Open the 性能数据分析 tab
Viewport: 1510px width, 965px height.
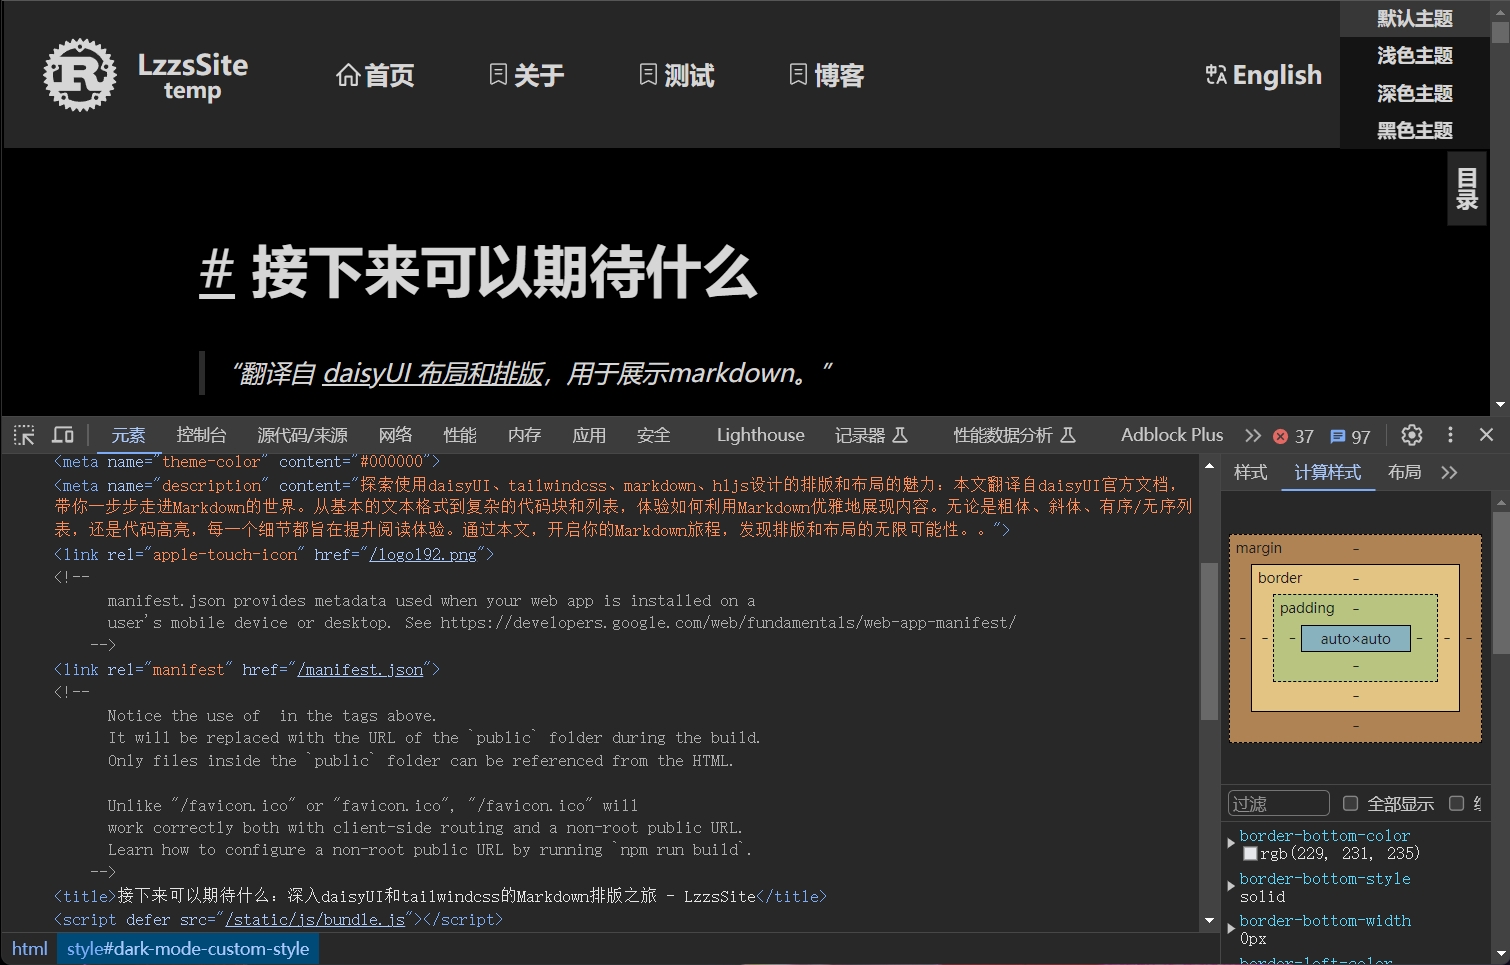click(x=1014, y=435)
